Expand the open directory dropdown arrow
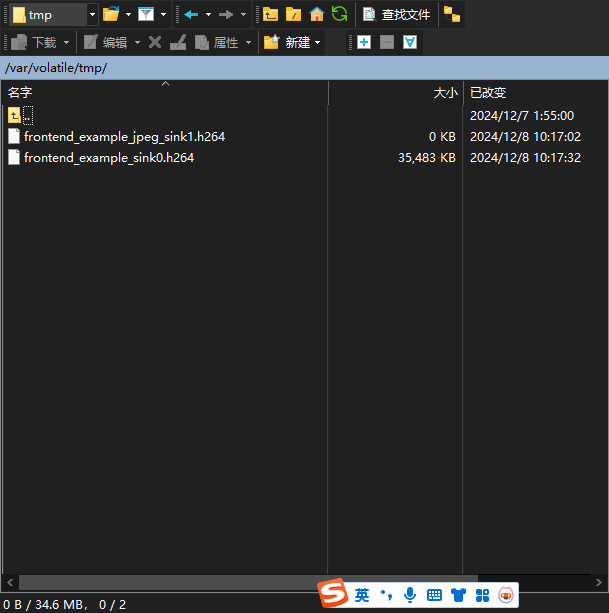Viewport: 609px width, 613px height. [128, 15]
